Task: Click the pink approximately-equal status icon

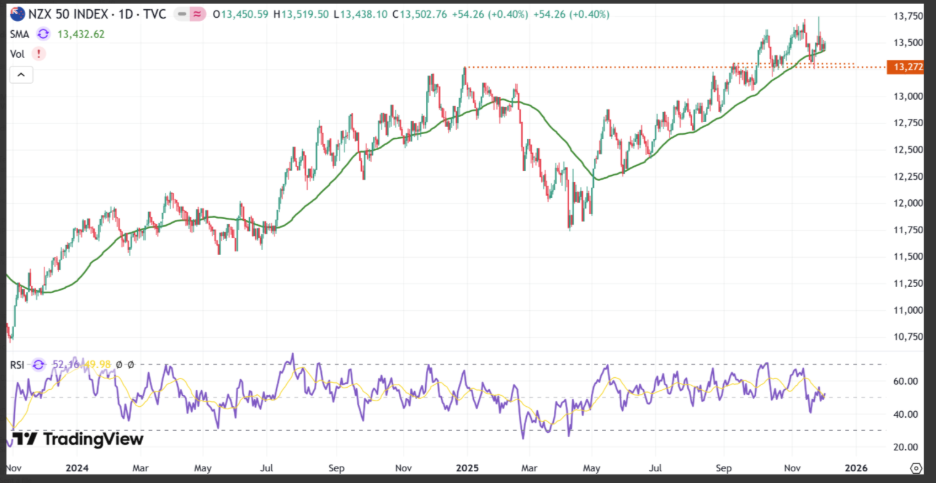Action: 196,14
